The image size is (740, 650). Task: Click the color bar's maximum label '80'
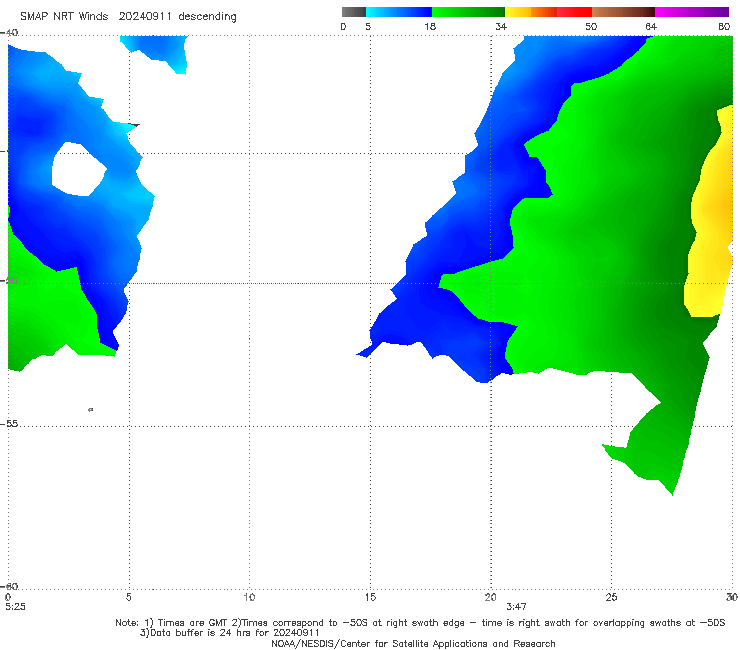point(724,26)
